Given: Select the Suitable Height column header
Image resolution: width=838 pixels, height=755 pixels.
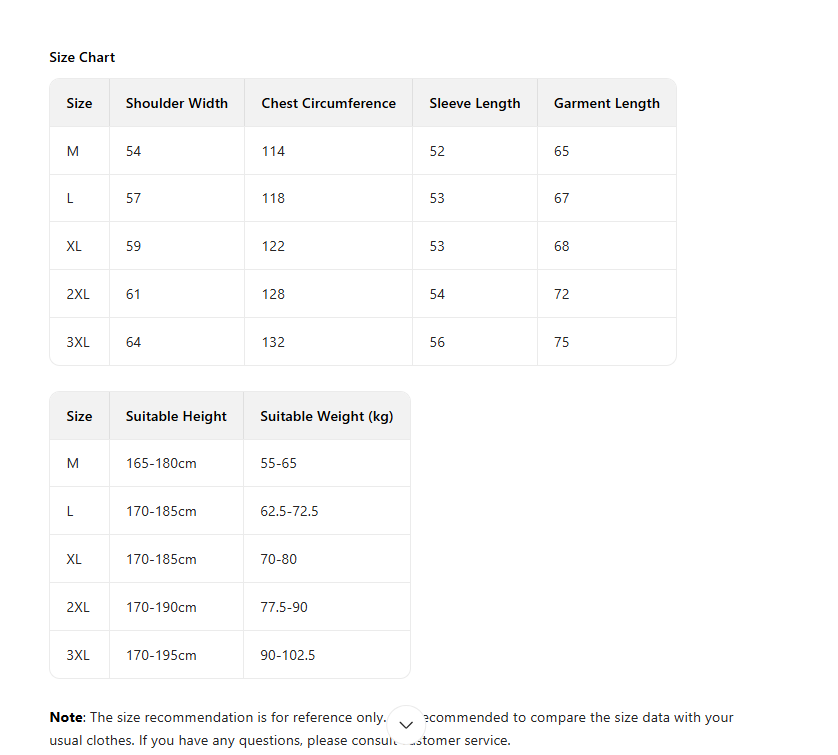Looking at the screenshot, I should (176, 416).
